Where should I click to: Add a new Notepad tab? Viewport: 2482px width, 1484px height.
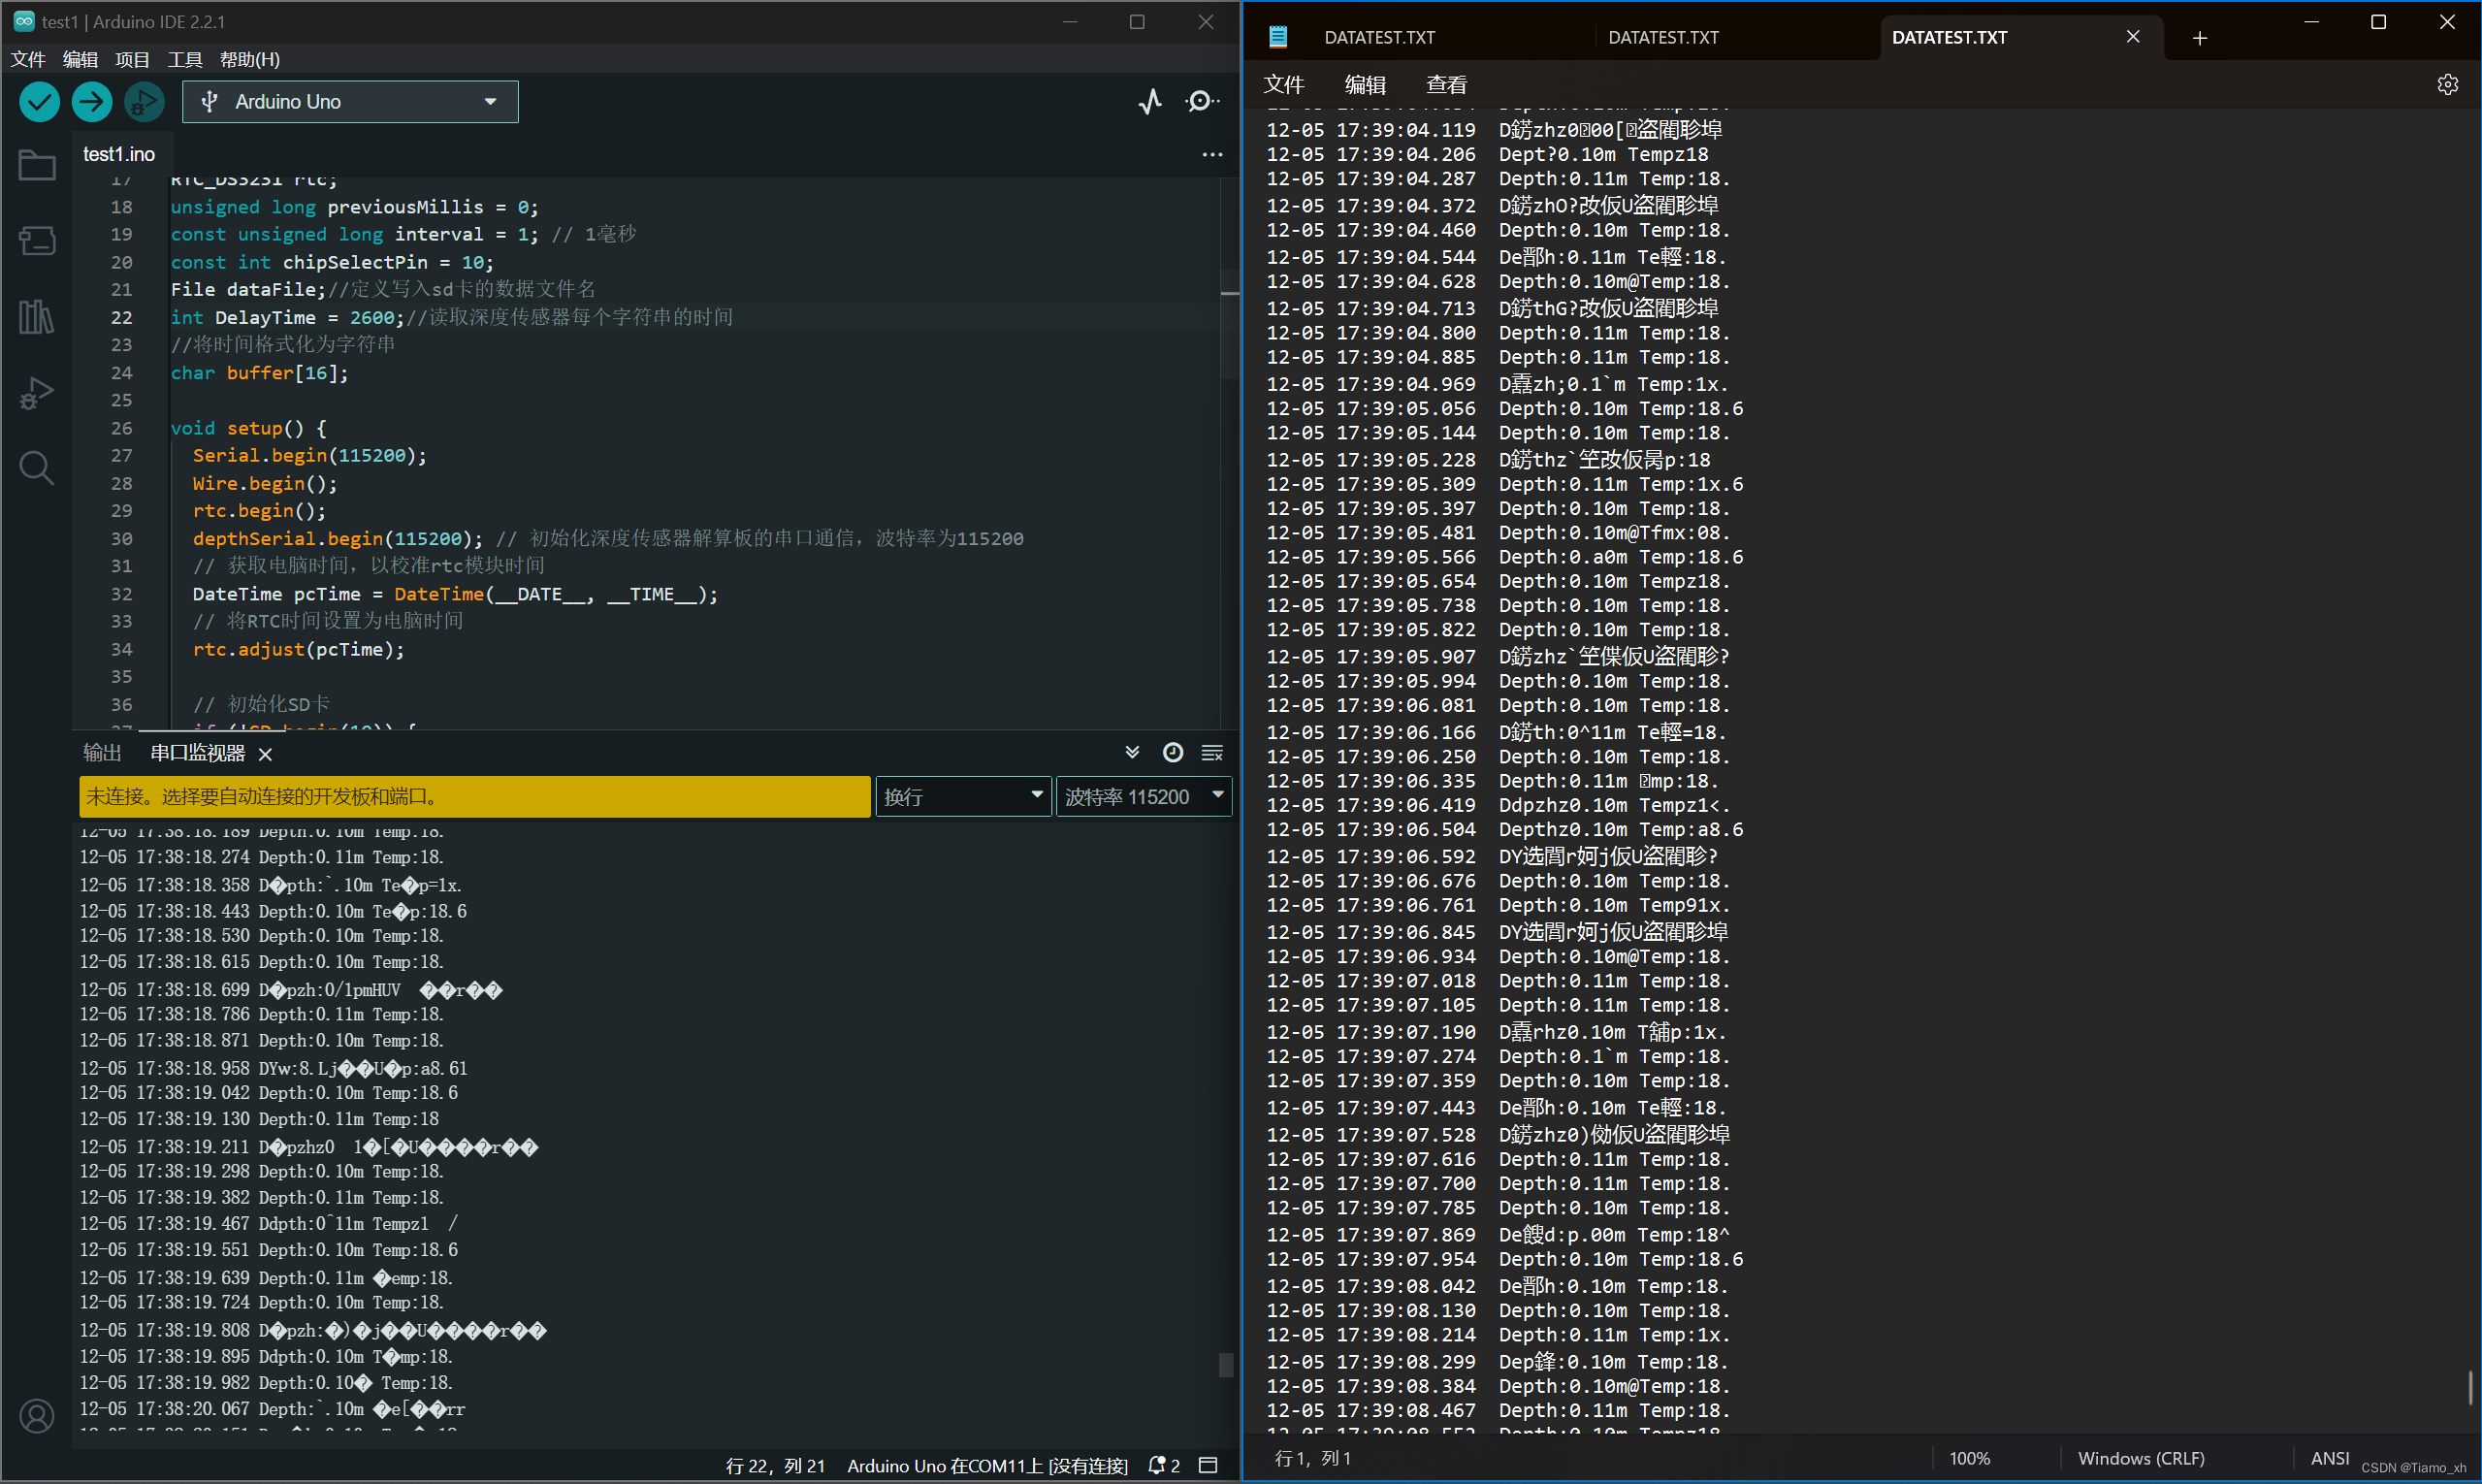click(x=2199, y=37)
